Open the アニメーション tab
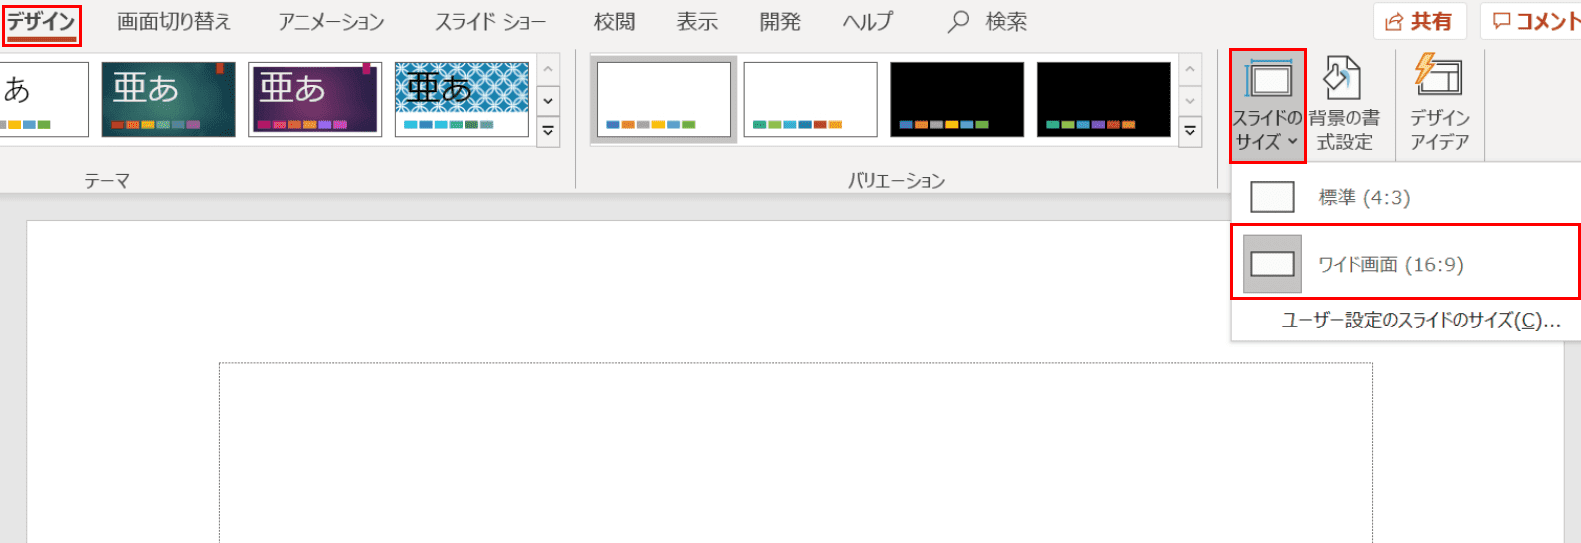 (331, 22)
